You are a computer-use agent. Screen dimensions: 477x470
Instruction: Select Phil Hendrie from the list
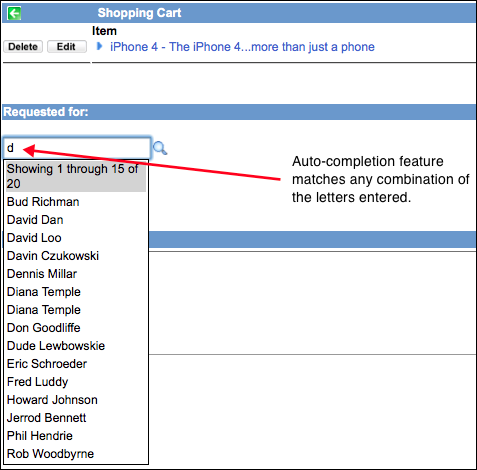click(x=76, y=436)
